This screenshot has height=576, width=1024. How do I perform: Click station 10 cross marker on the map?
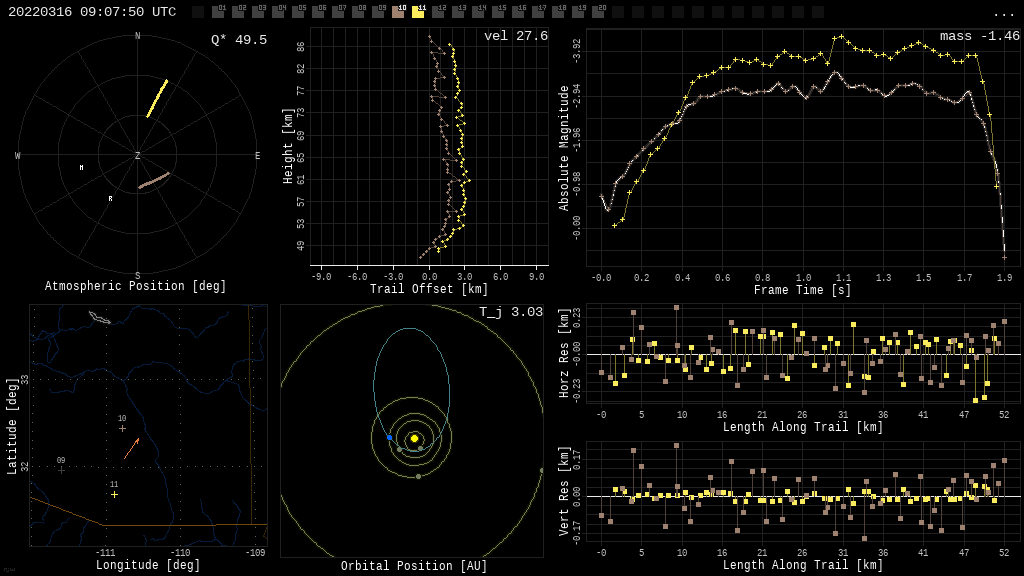coord(122,428)
